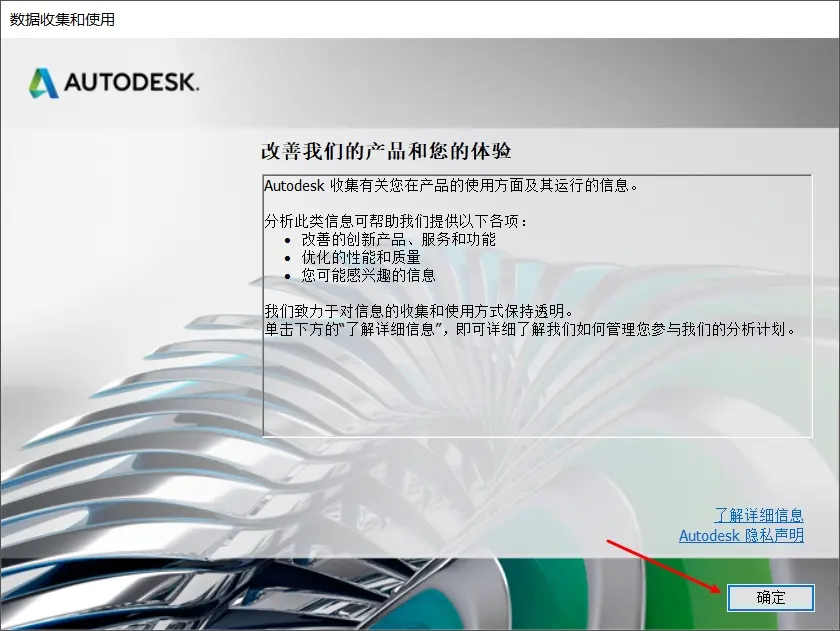The image size is (840, 631).
Task: Click the 确定 button
Action: (770, 597)
